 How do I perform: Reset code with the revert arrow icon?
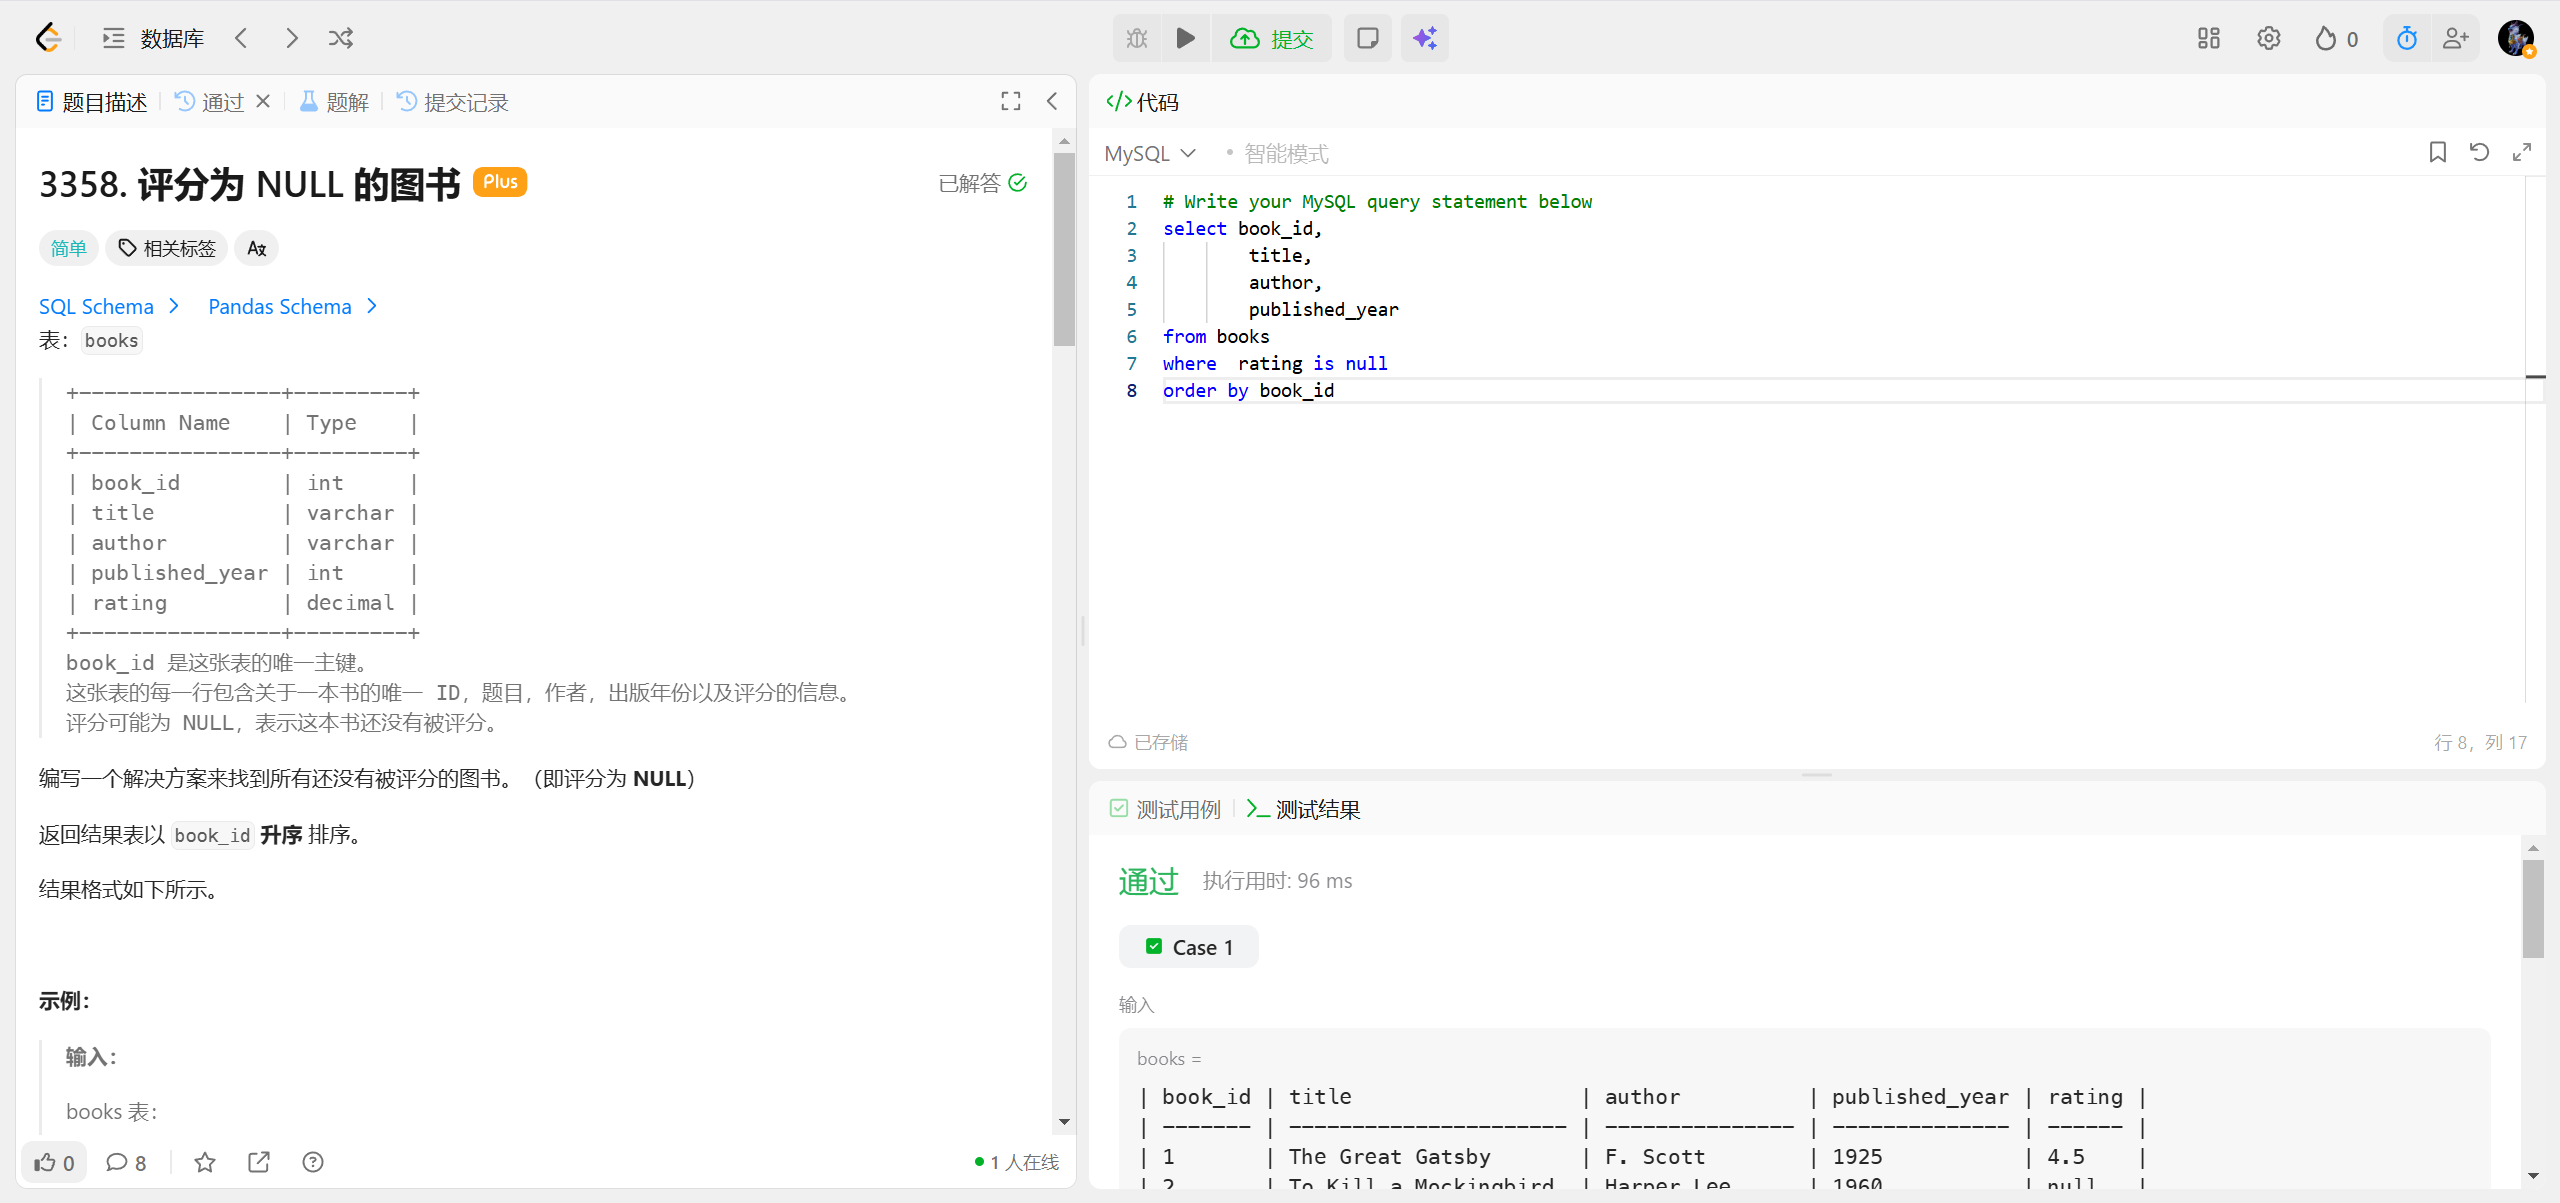tap(2479, 152)
